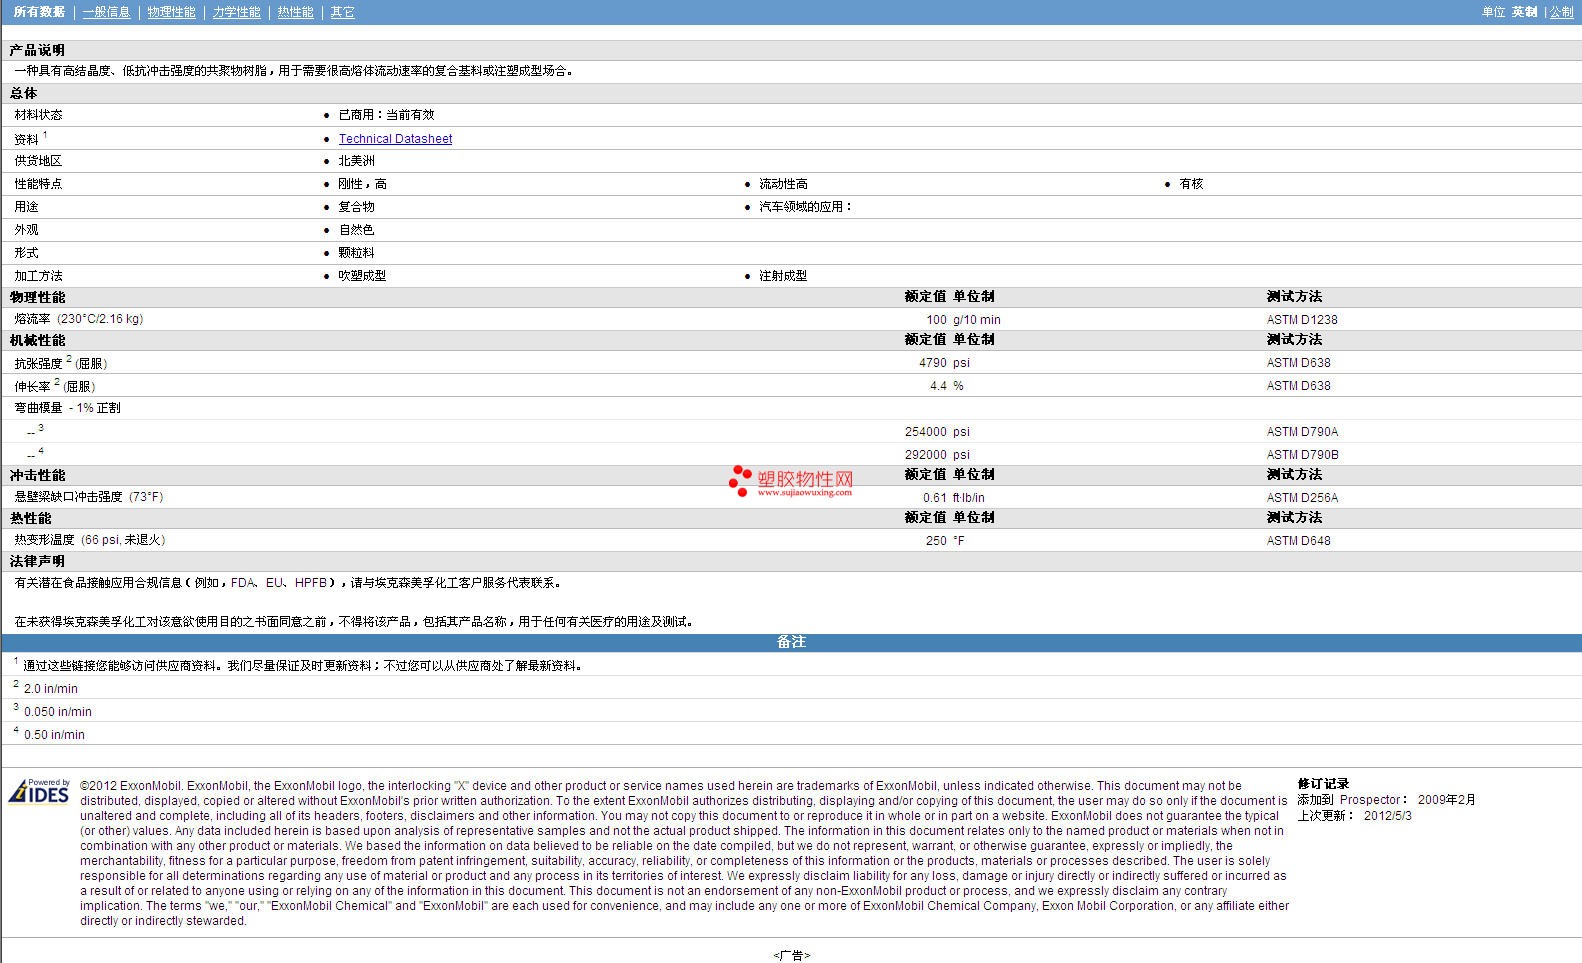Select 英制 units option
1582x963 pixels.
1524,12
